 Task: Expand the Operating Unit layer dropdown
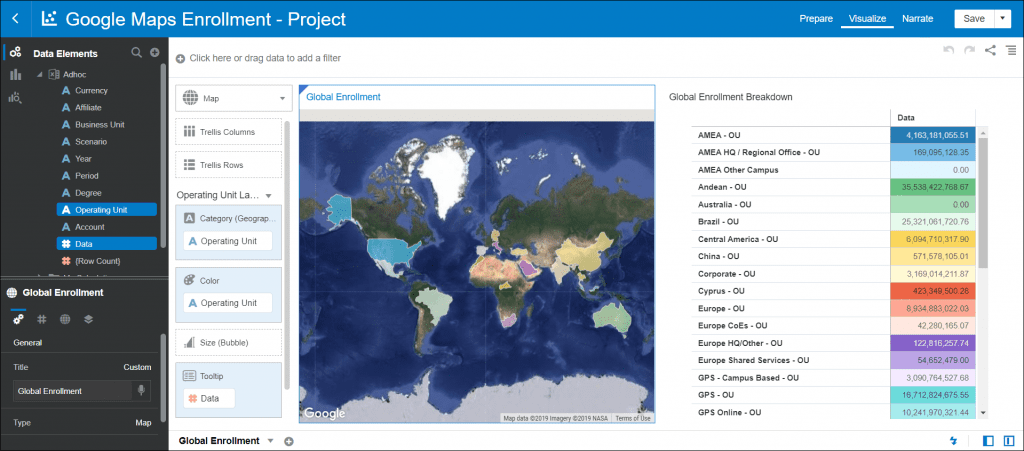[268, 195]
